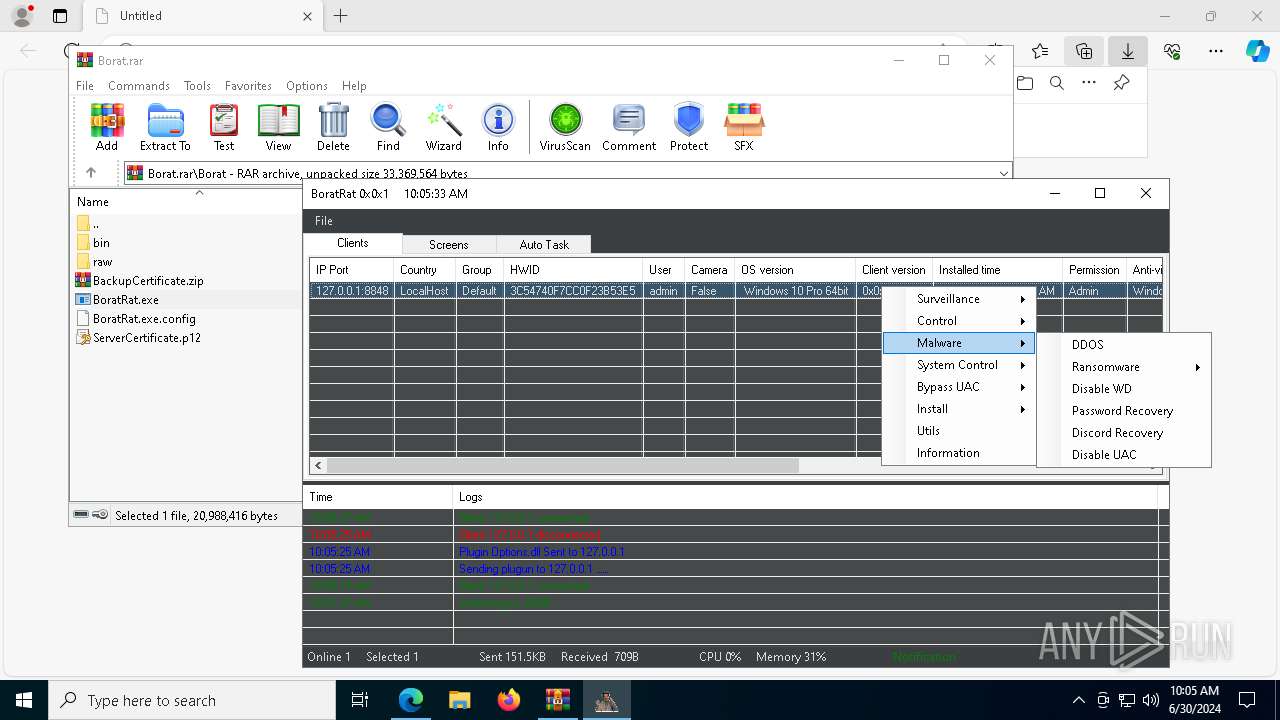
Task: Expand the Bypass UAC submenu
Action: click(958, 387)
